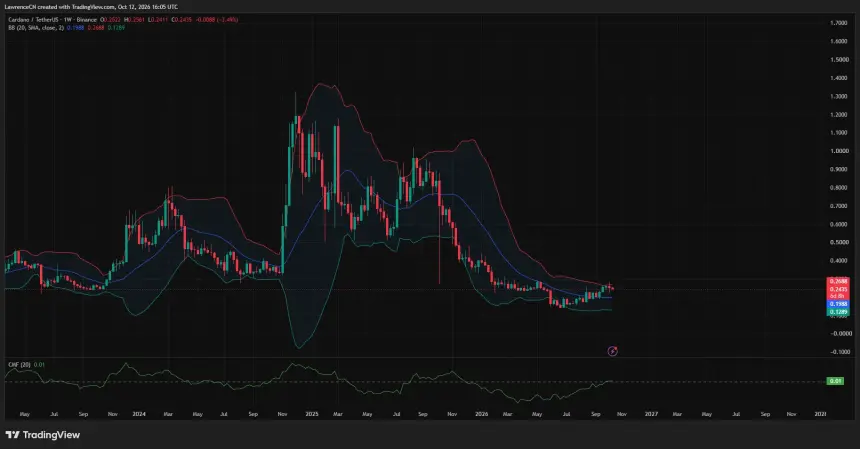The image size is (860, 449).
Task: Click the red 0.2688 upper band price label
Action: coord(838,281)
